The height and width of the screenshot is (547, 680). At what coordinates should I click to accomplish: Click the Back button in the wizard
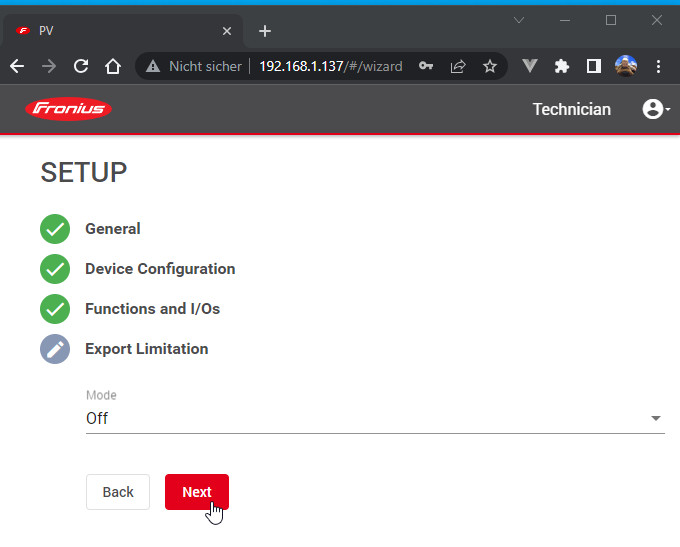pos(118,492)
